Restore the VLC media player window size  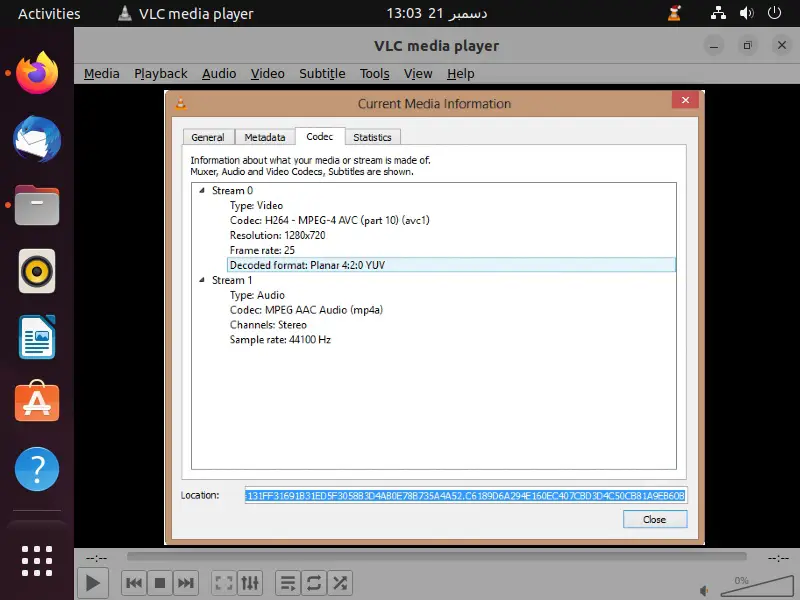(747, 46)
